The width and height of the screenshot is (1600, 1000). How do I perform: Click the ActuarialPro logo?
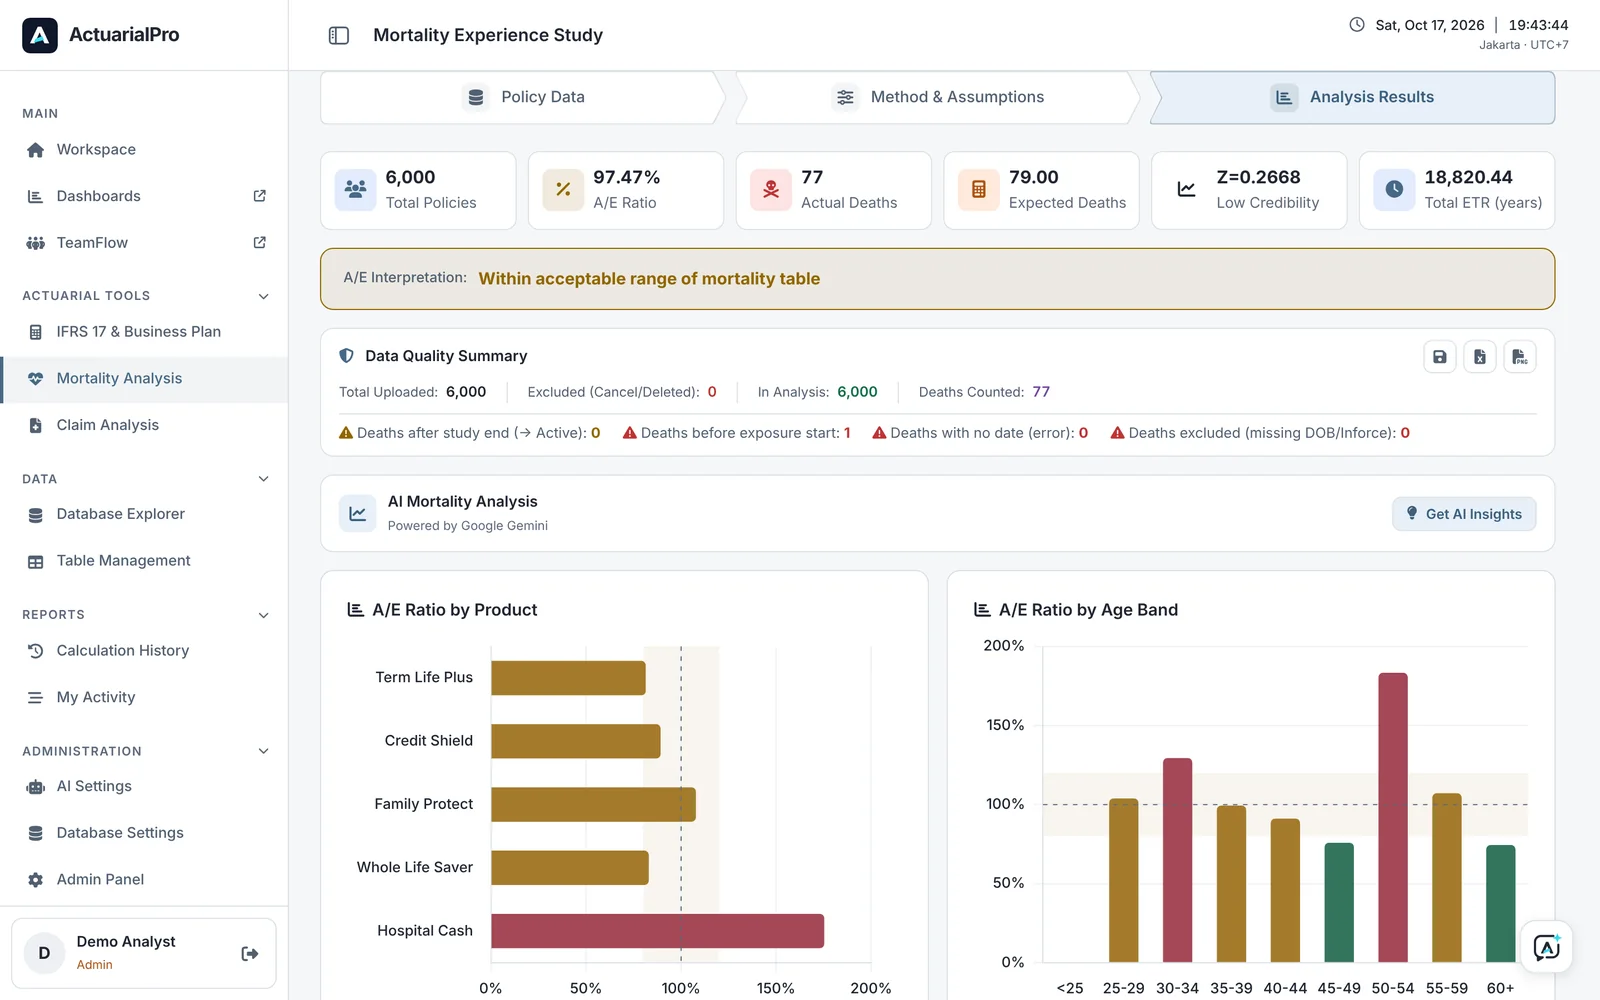pyautogui.click(x=40, y=35)
